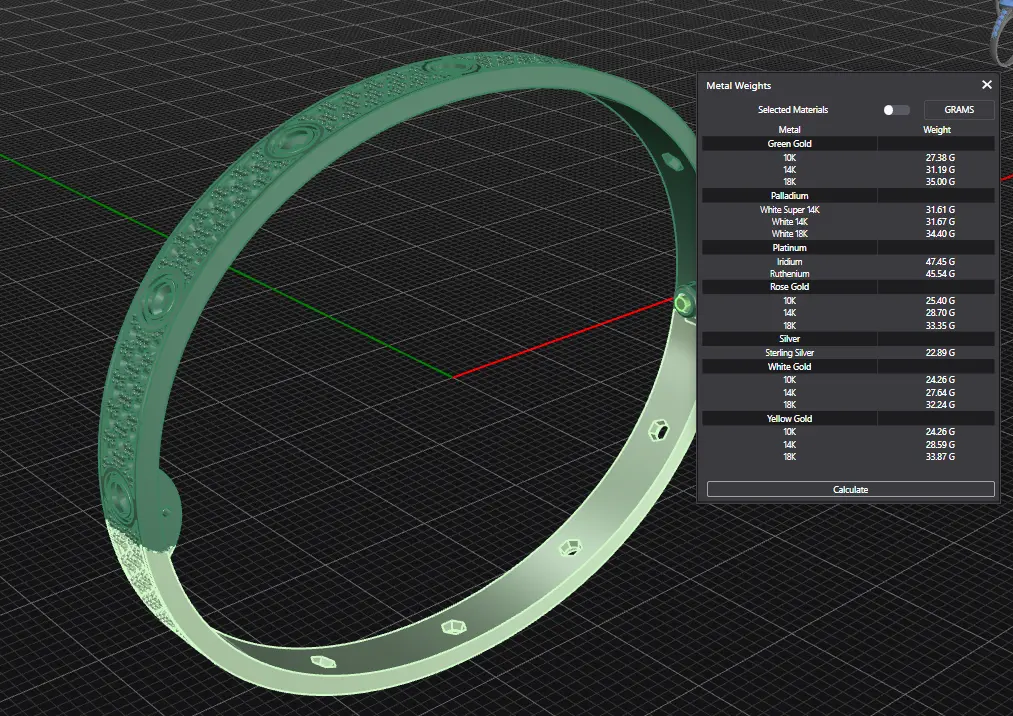
Task: Click the Calculate button
Action: pos(850,489)
